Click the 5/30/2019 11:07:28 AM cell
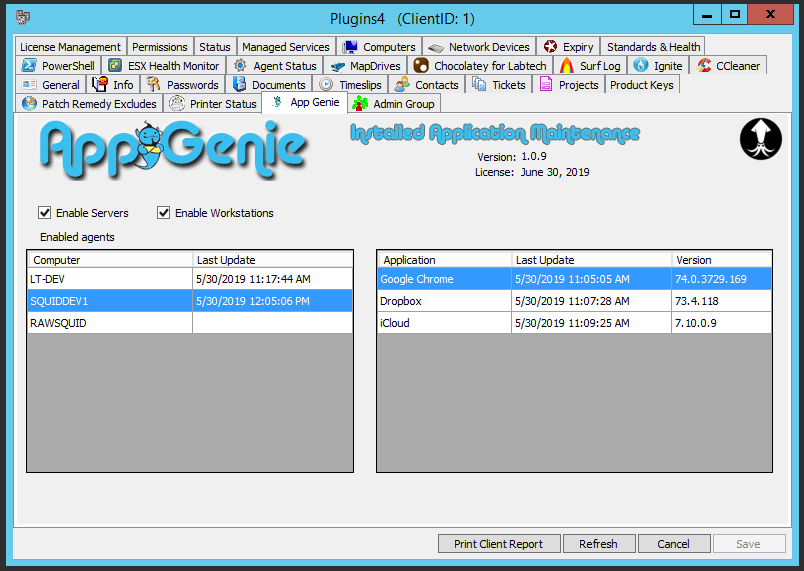This screenshot has width=804, height=571. (x=592, y=301)
